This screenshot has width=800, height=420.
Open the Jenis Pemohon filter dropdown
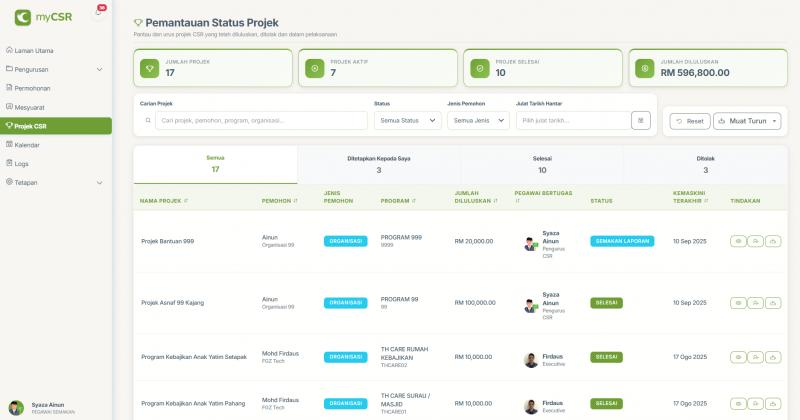click(x=474, y=120)
